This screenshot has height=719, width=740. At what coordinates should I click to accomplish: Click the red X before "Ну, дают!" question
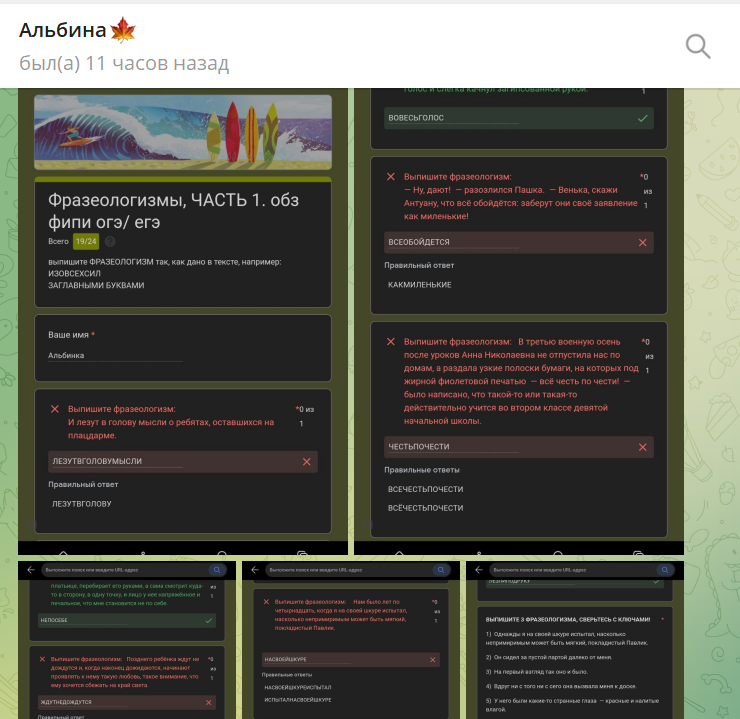[391, 177]
